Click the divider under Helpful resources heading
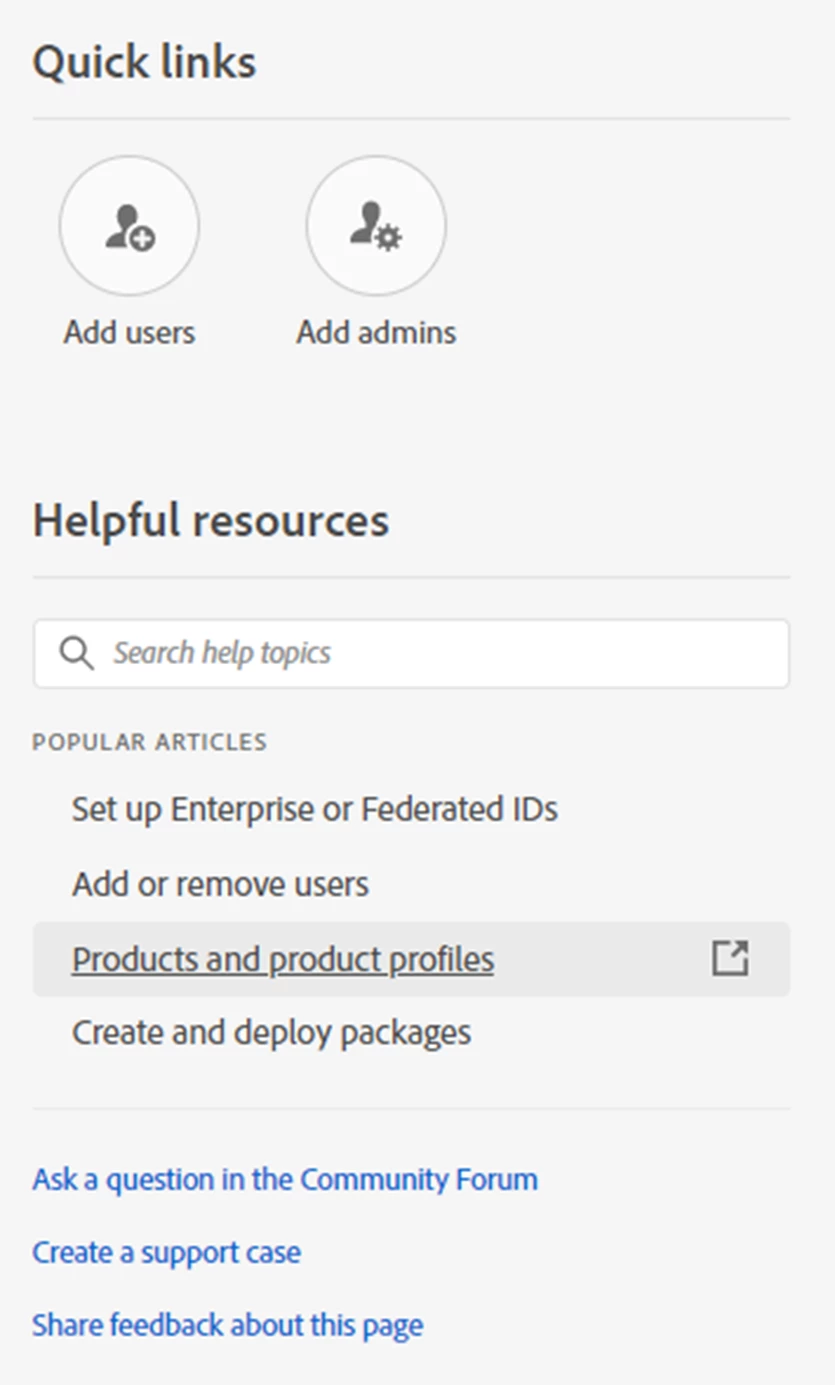This screenshot has width=835, height=1385. 411,577
